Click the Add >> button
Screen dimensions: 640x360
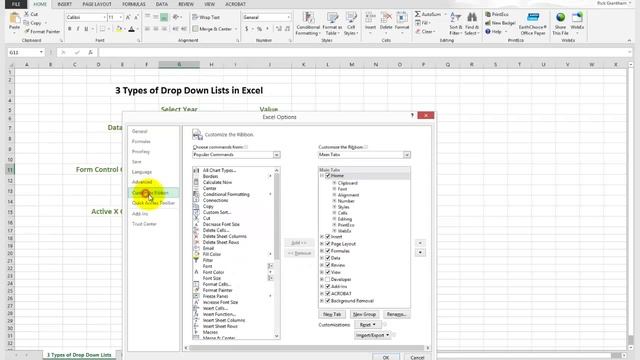coord(299,243)
